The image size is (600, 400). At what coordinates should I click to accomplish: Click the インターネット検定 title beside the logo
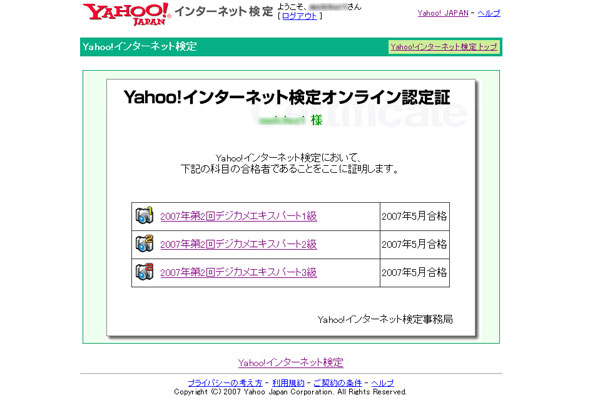(224, 11)
